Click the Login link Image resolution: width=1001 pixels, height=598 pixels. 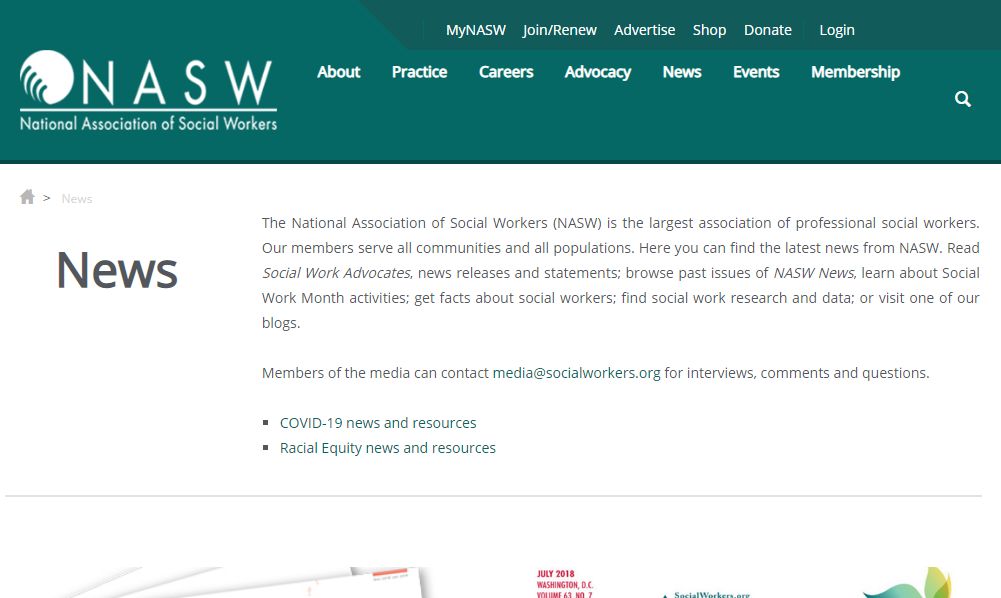(x=837, y=30)
